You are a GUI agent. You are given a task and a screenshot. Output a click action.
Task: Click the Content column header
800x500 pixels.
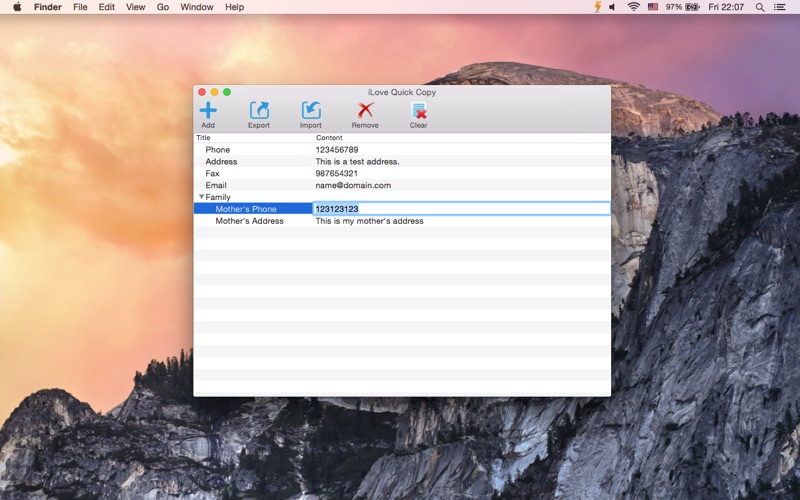pos(462,138)
